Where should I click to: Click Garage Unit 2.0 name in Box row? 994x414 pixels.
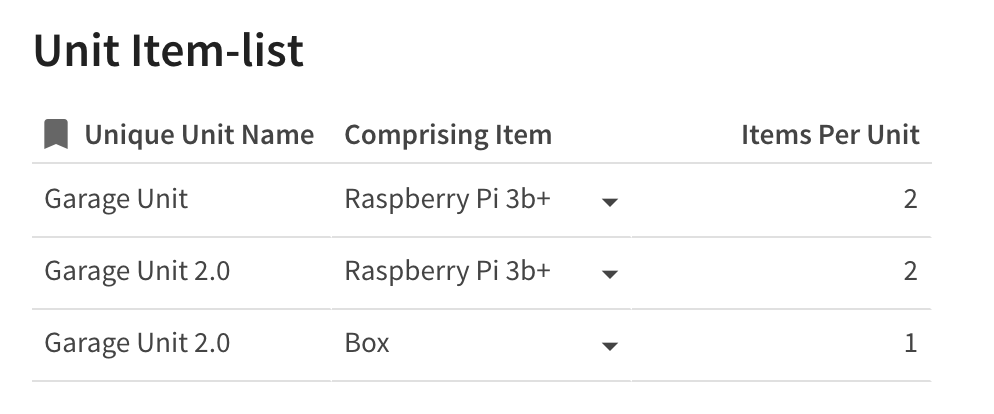[137, 343]
